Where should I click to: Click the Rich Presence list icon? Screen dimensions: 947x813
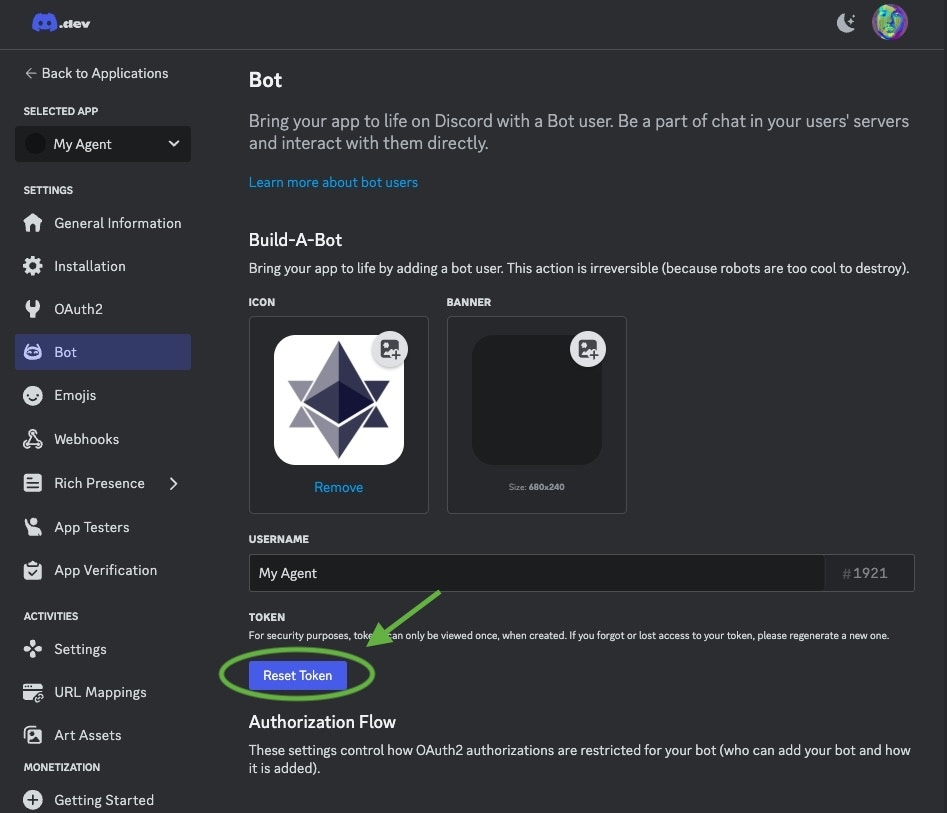(33, 483)
